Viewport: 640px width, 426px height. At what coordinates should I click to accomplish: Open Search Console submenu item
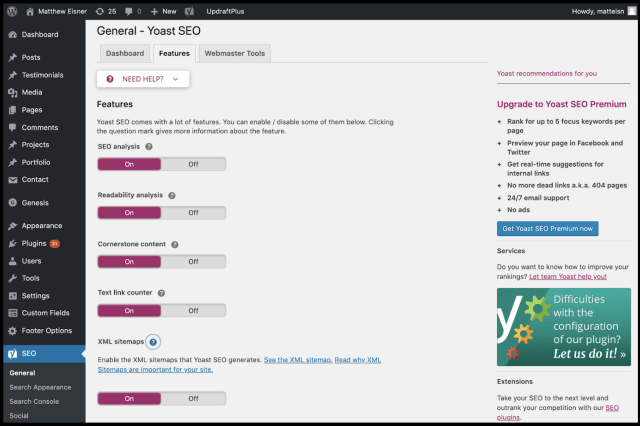(34, 402)
